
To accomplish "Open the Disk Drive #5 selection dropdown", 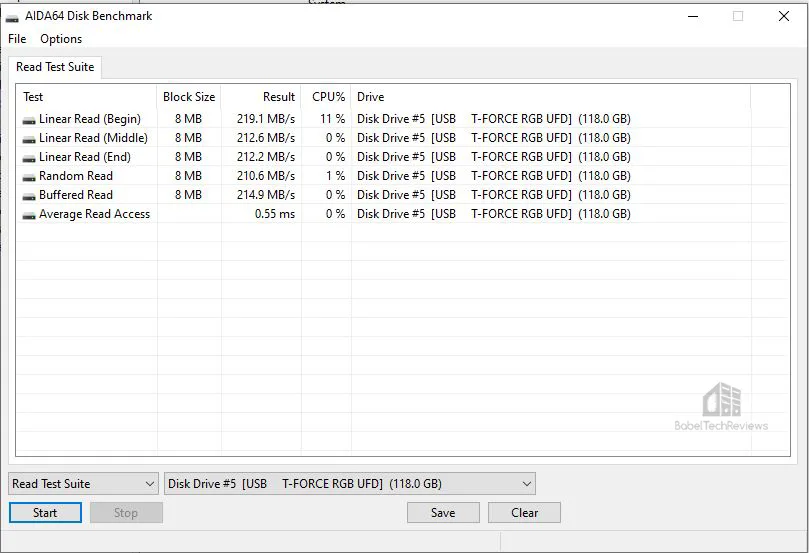I will (350, 484).
